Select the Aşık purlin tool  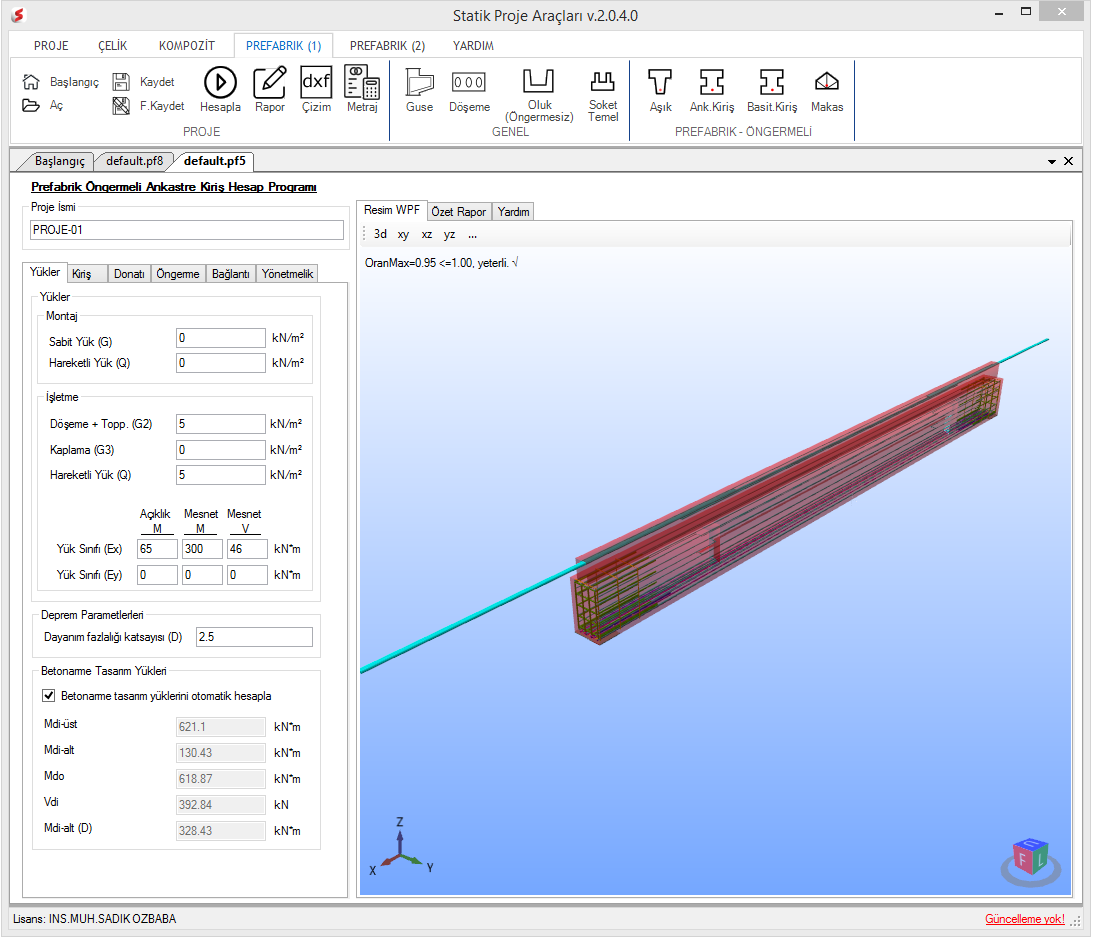pos(660,90)
